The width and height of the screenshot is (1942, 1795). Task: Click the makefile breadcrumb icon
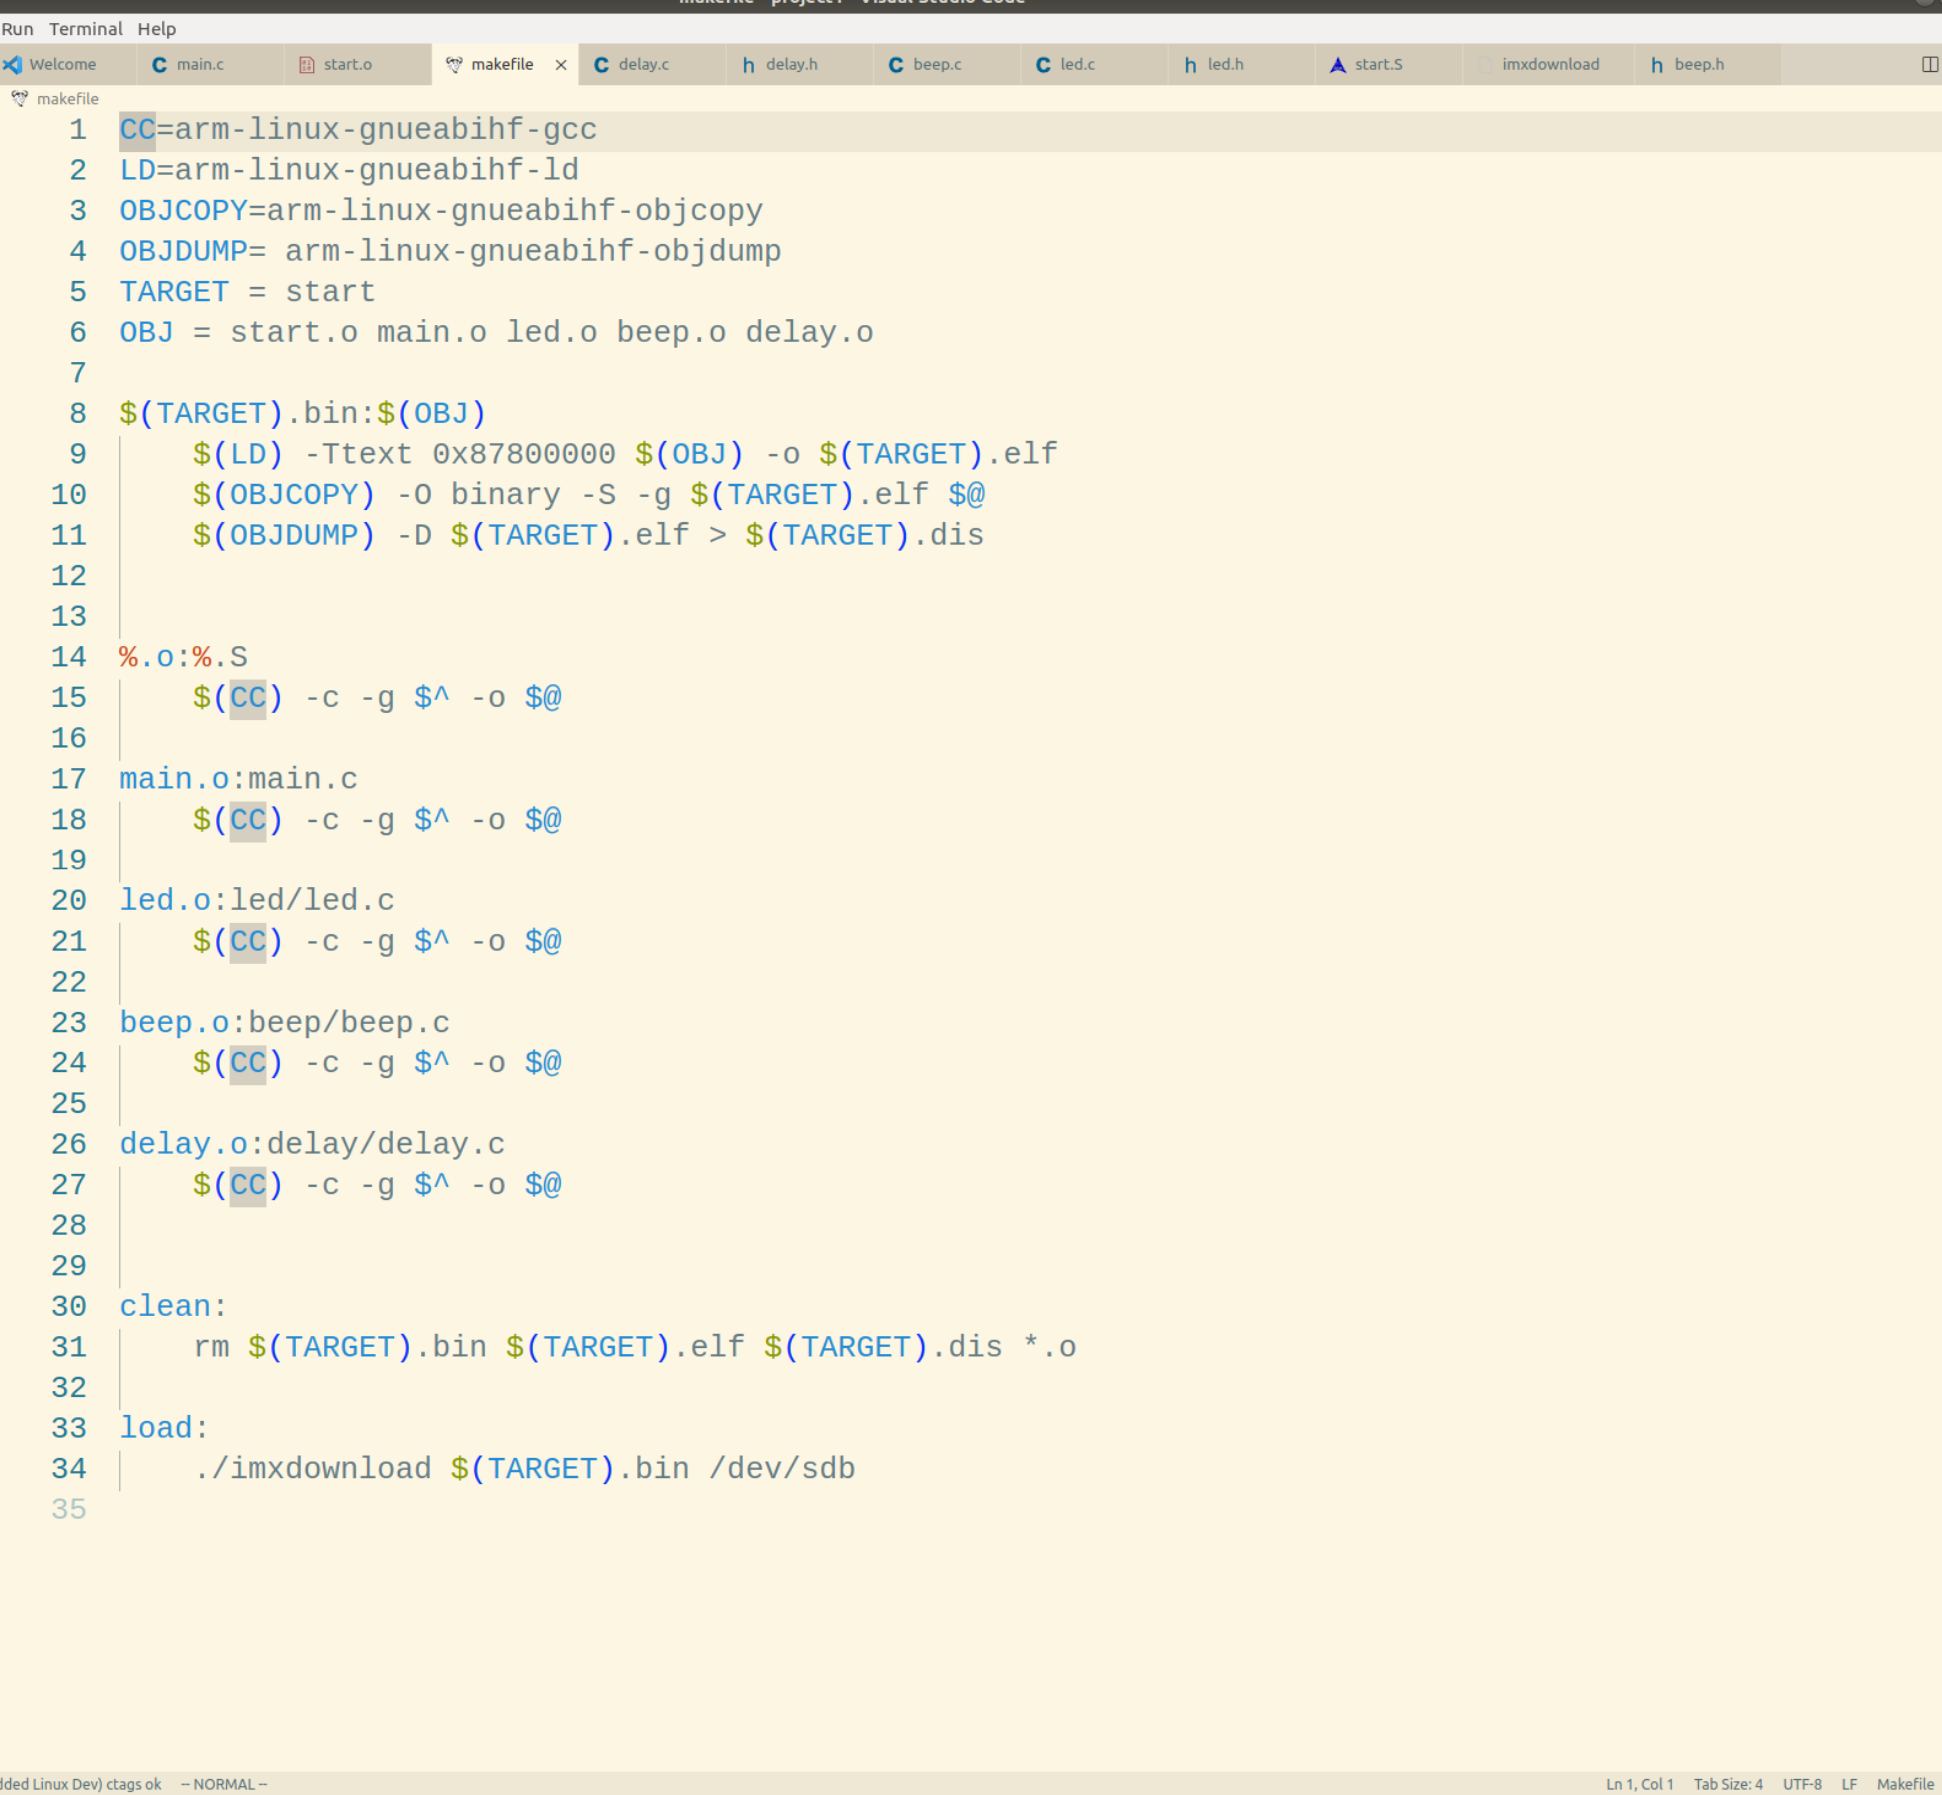19,98
